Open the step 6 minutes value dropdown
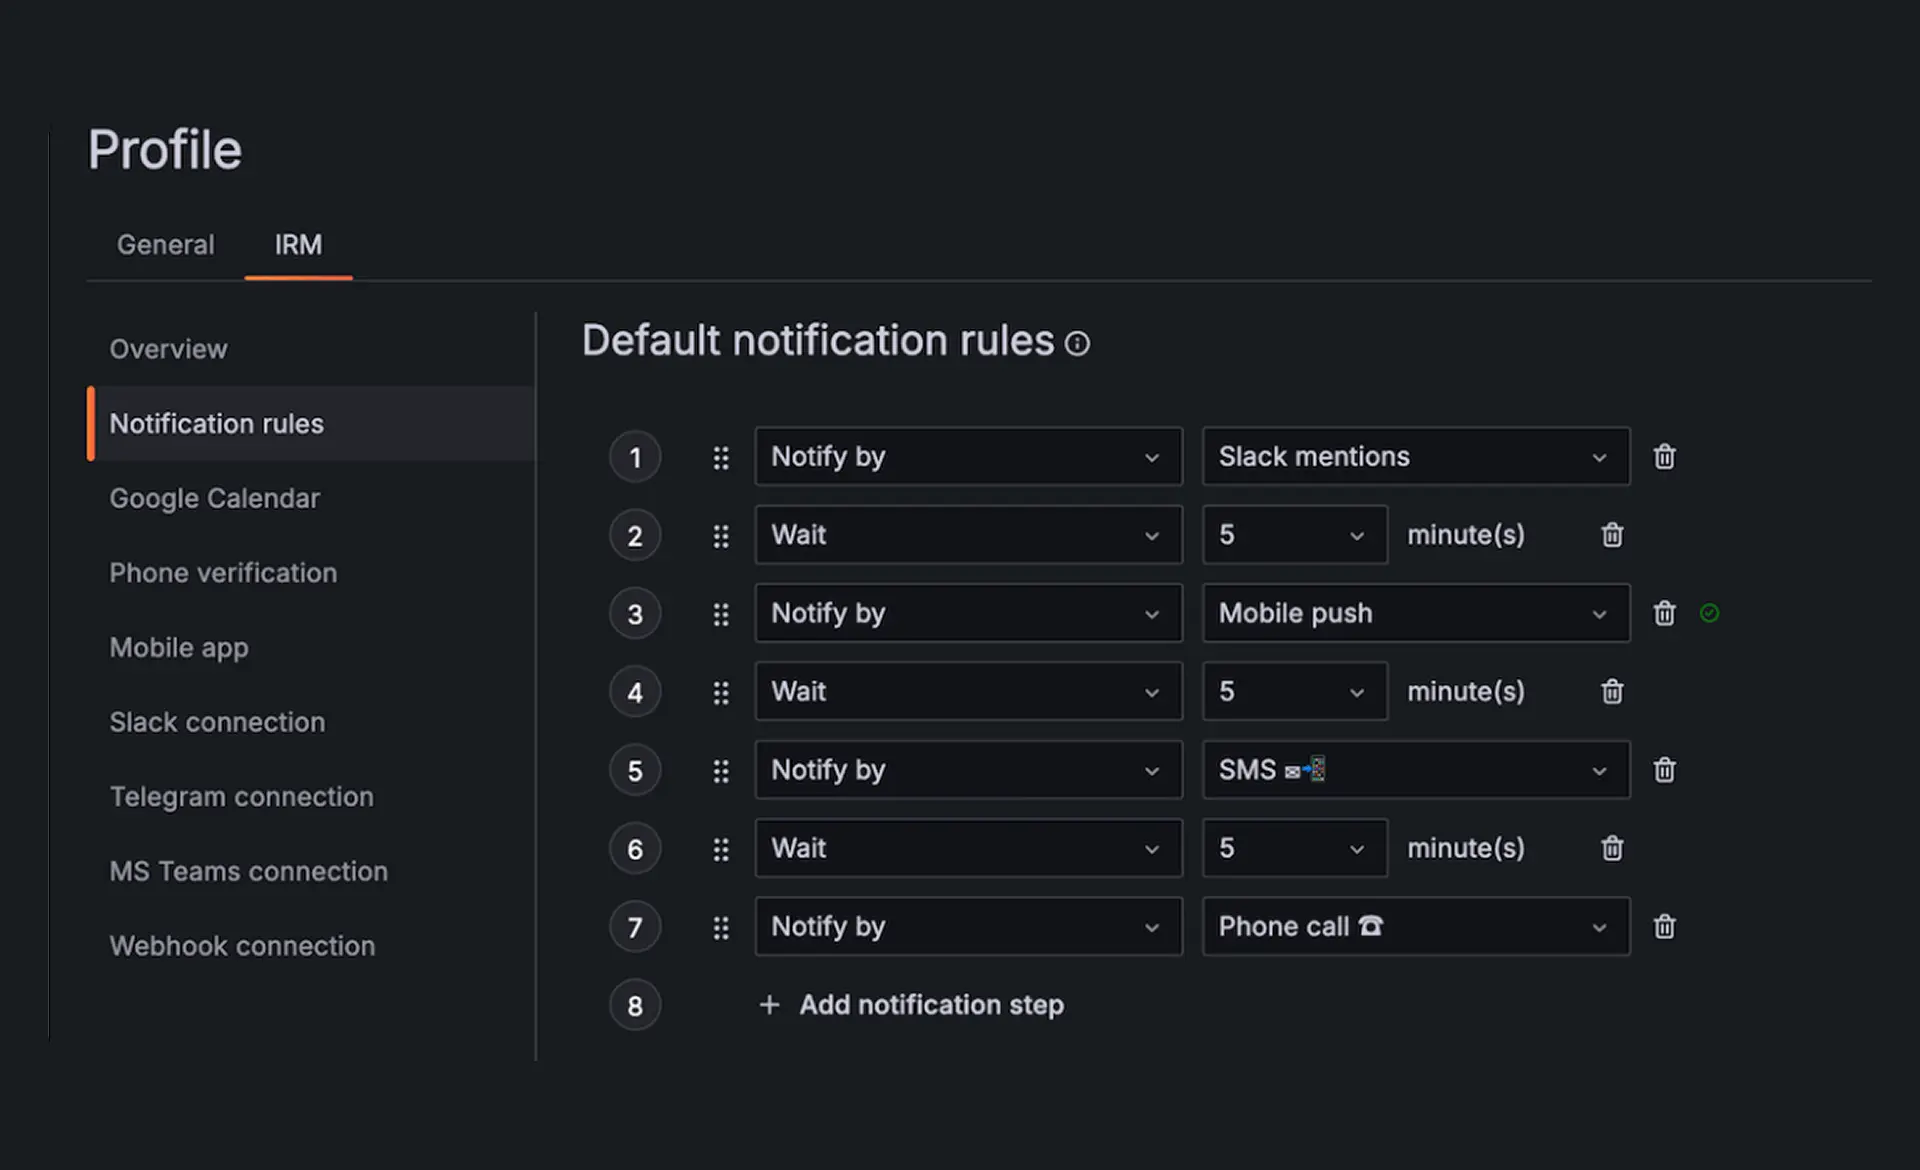The image size is (1920, 1170). coord(1295,849)
